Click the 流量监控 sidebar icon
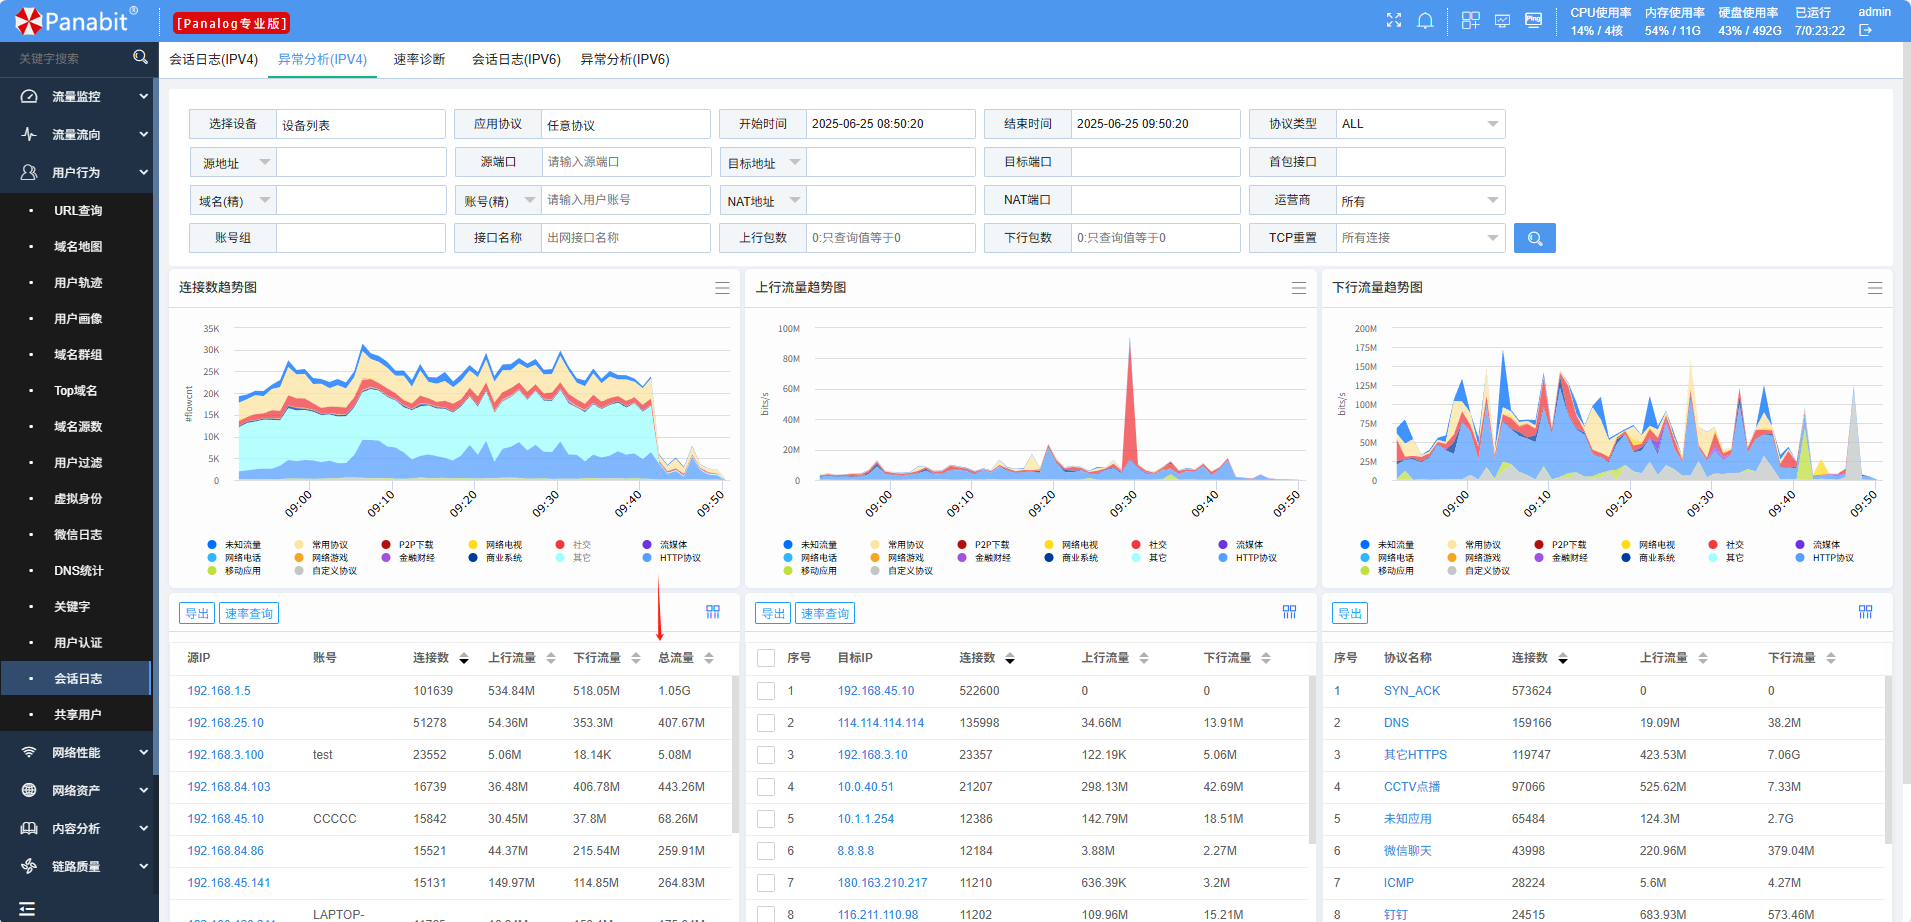 point(29,96)
